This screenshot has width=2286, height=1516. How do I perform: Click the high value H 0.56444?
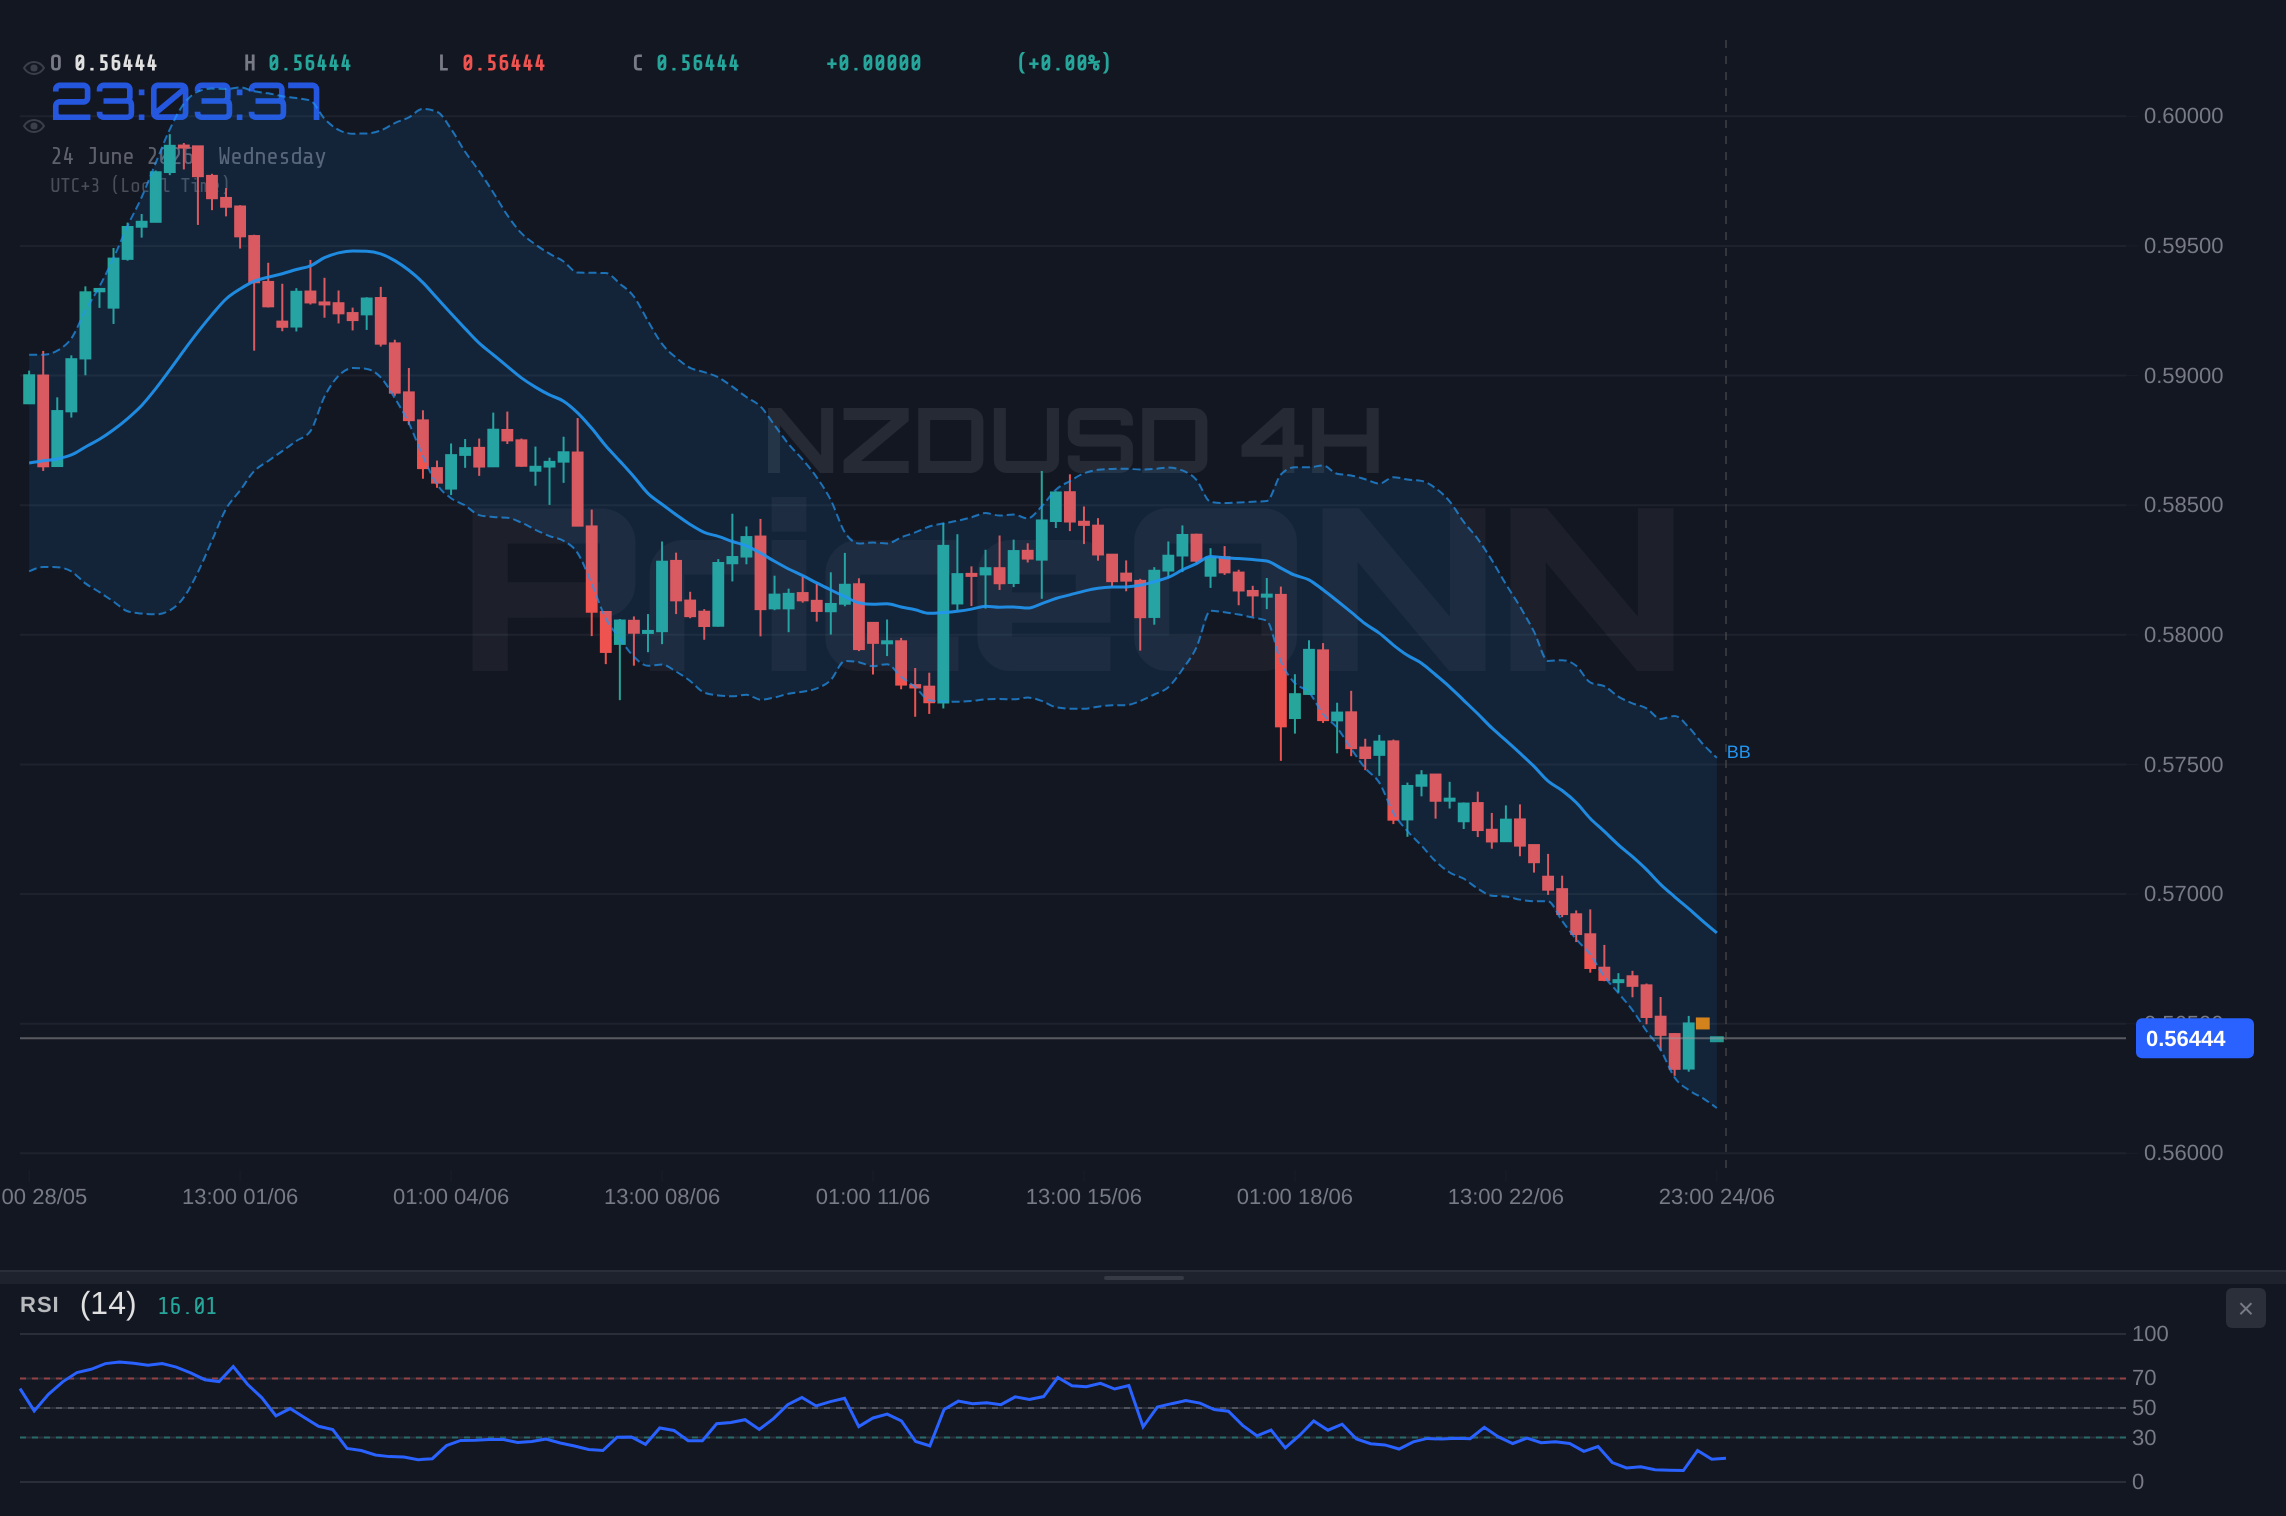(x=298, y=63)
